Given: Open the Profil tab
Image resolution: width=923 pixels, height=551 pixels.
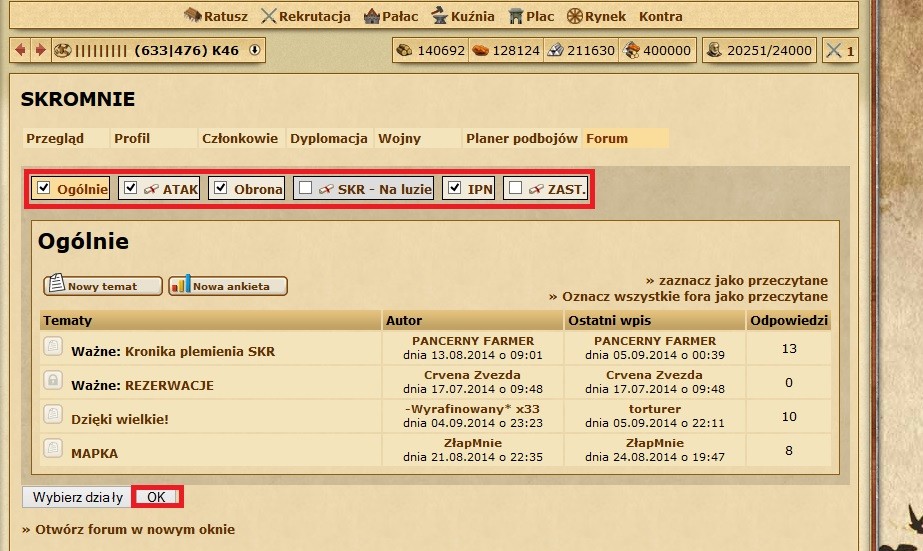Looking at the screenshot, I should pos(132,139).
